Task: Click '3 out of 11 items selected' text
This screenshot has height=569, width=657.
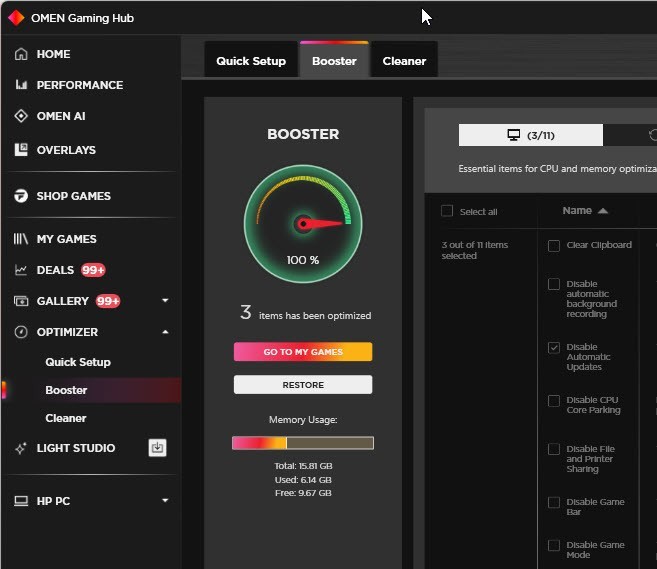Action: click(474, 250)
